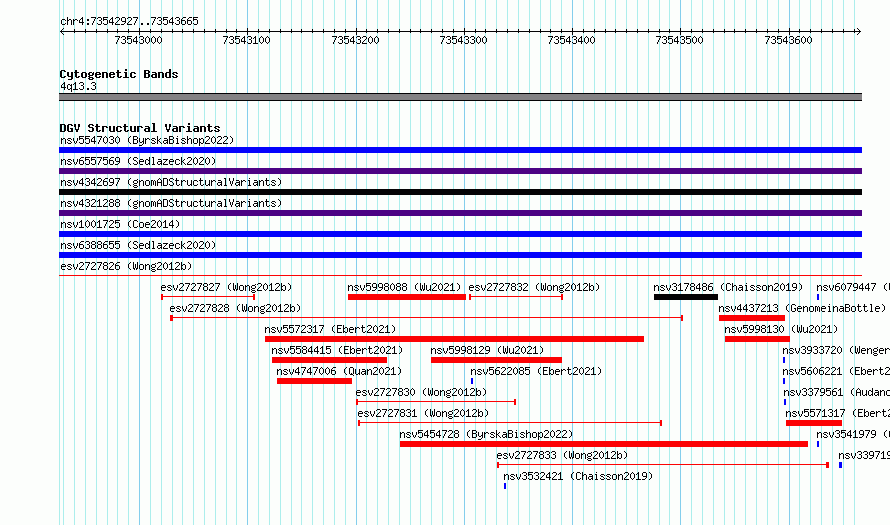Select the small blue nsv5622085 marker
Viewport: 890px width, 525px height.
472,381
